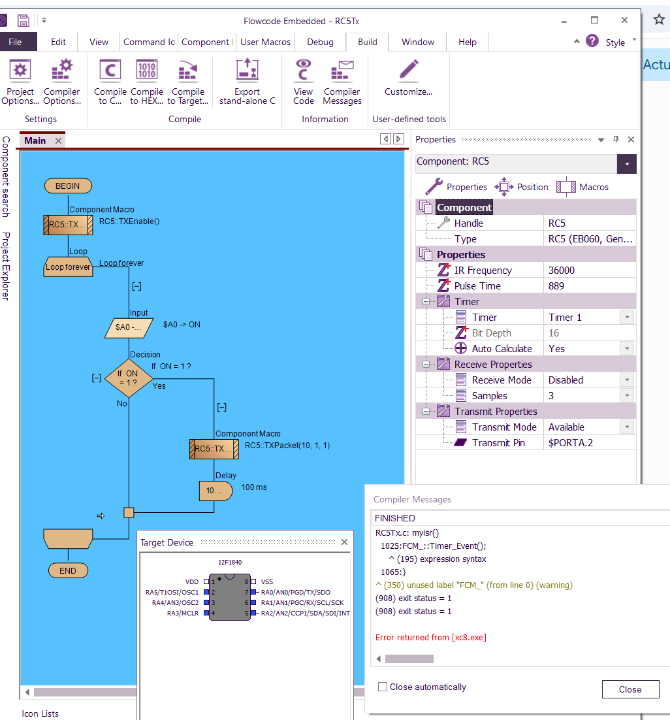Edit the Transmit Pin value $PORTA.2
Image resolution: width=670 pixels, height=720 pixels.
pyautogui.click(x=590, y=443)
